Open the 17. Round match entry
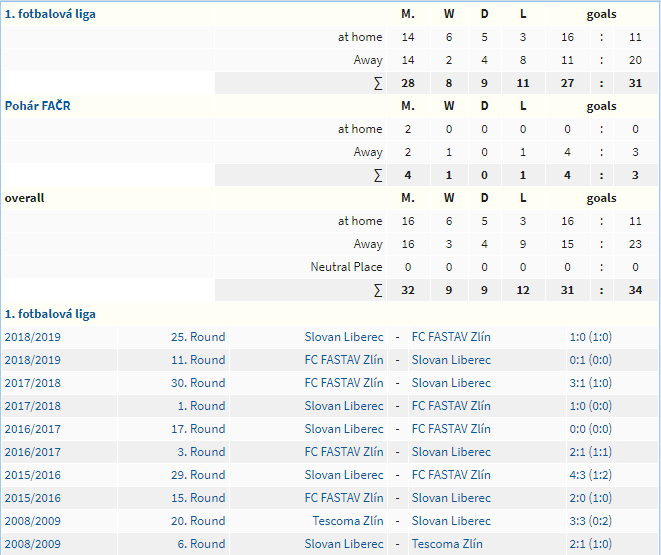 (x=198, y=429)
